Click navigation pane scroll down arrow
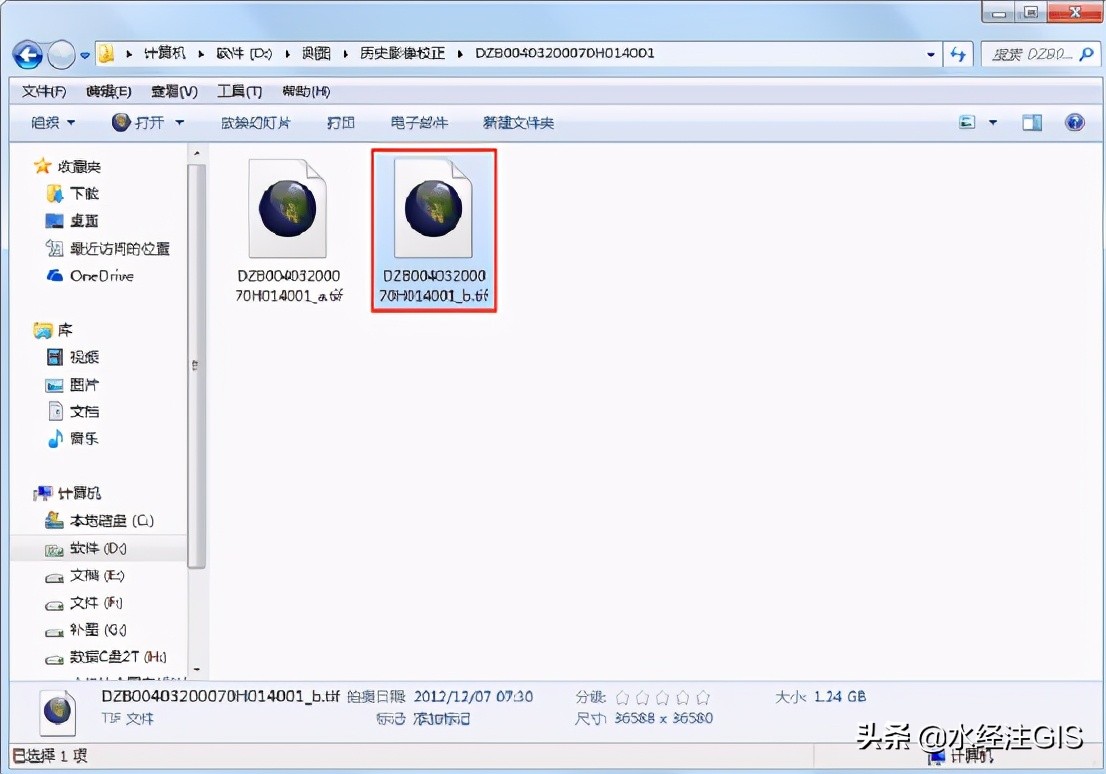The width and height of the screenshot is (1106, 774). [x=197, y=669]
